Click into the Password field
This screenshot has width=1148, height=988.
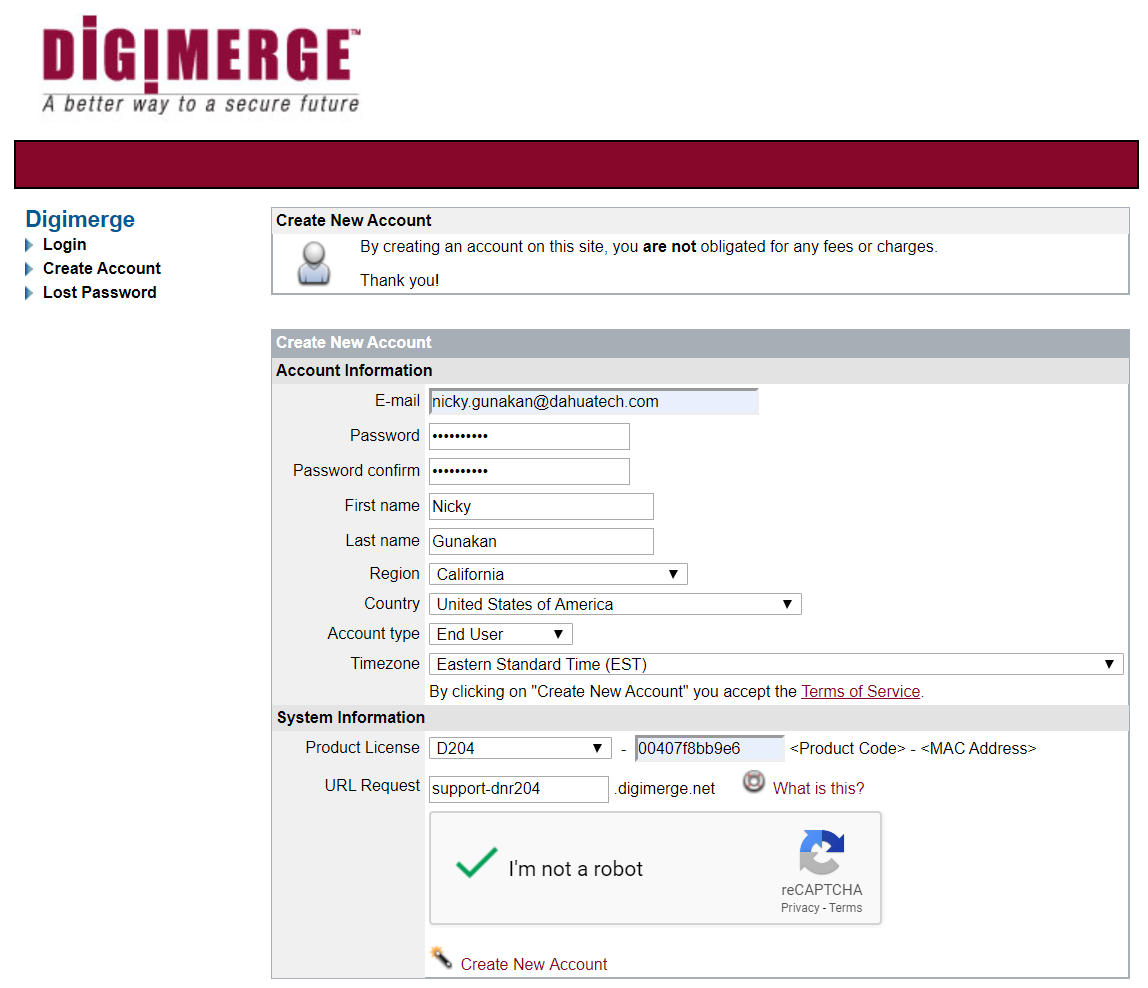pyautogui.click(x=529, y=437)
